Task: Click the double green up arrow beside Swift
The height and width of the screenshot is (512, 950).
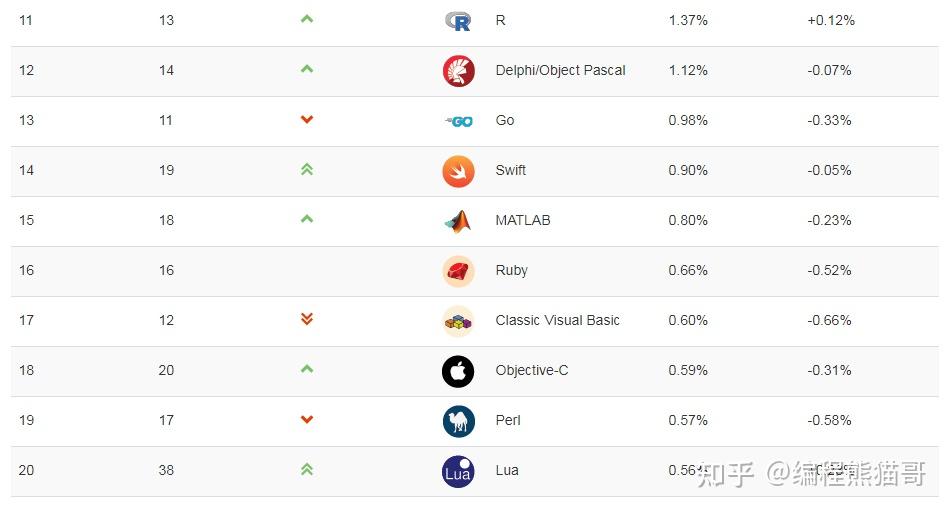Action: point(307,170)
